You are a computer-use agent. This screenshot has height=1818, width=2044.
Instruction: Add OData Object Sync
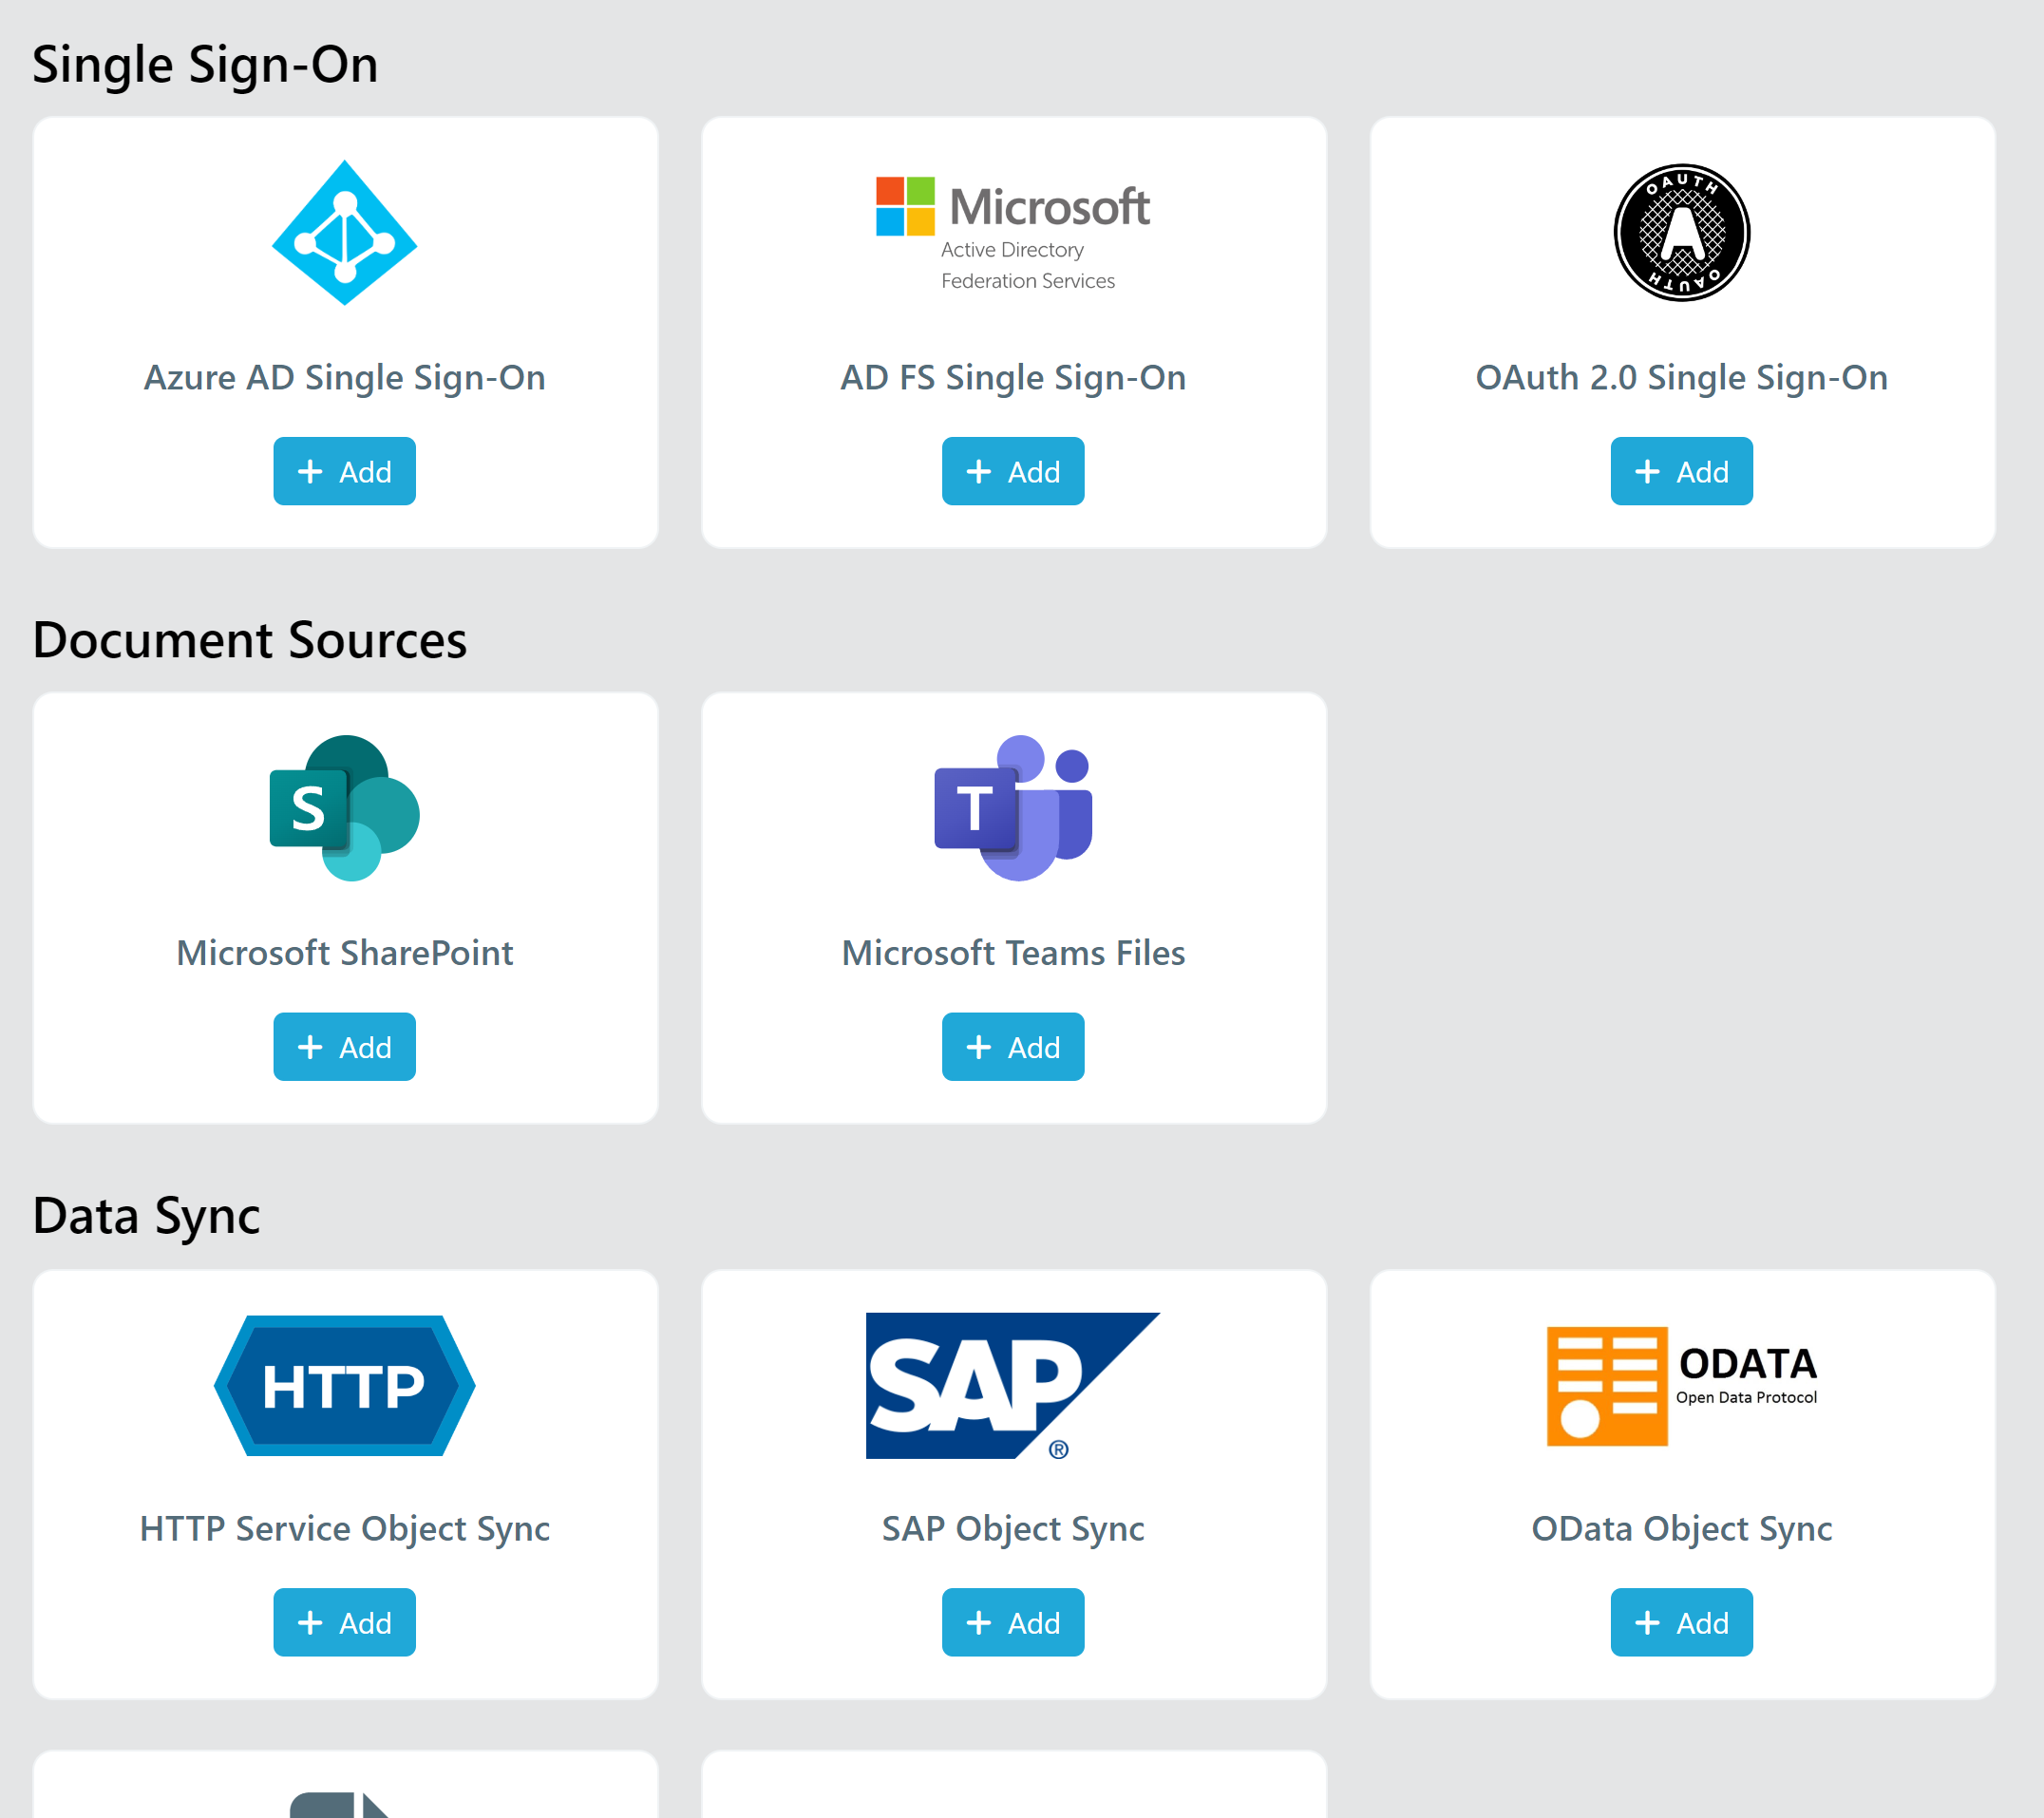pos(1681,1622)
